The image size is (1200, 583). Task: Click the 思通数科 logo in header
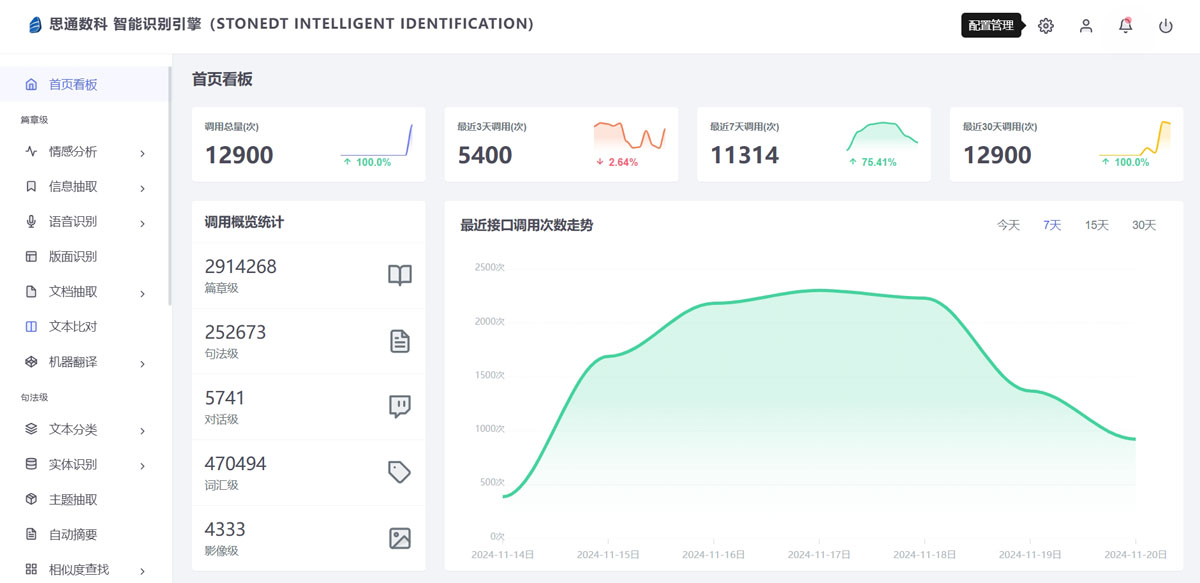pos(36,25)
